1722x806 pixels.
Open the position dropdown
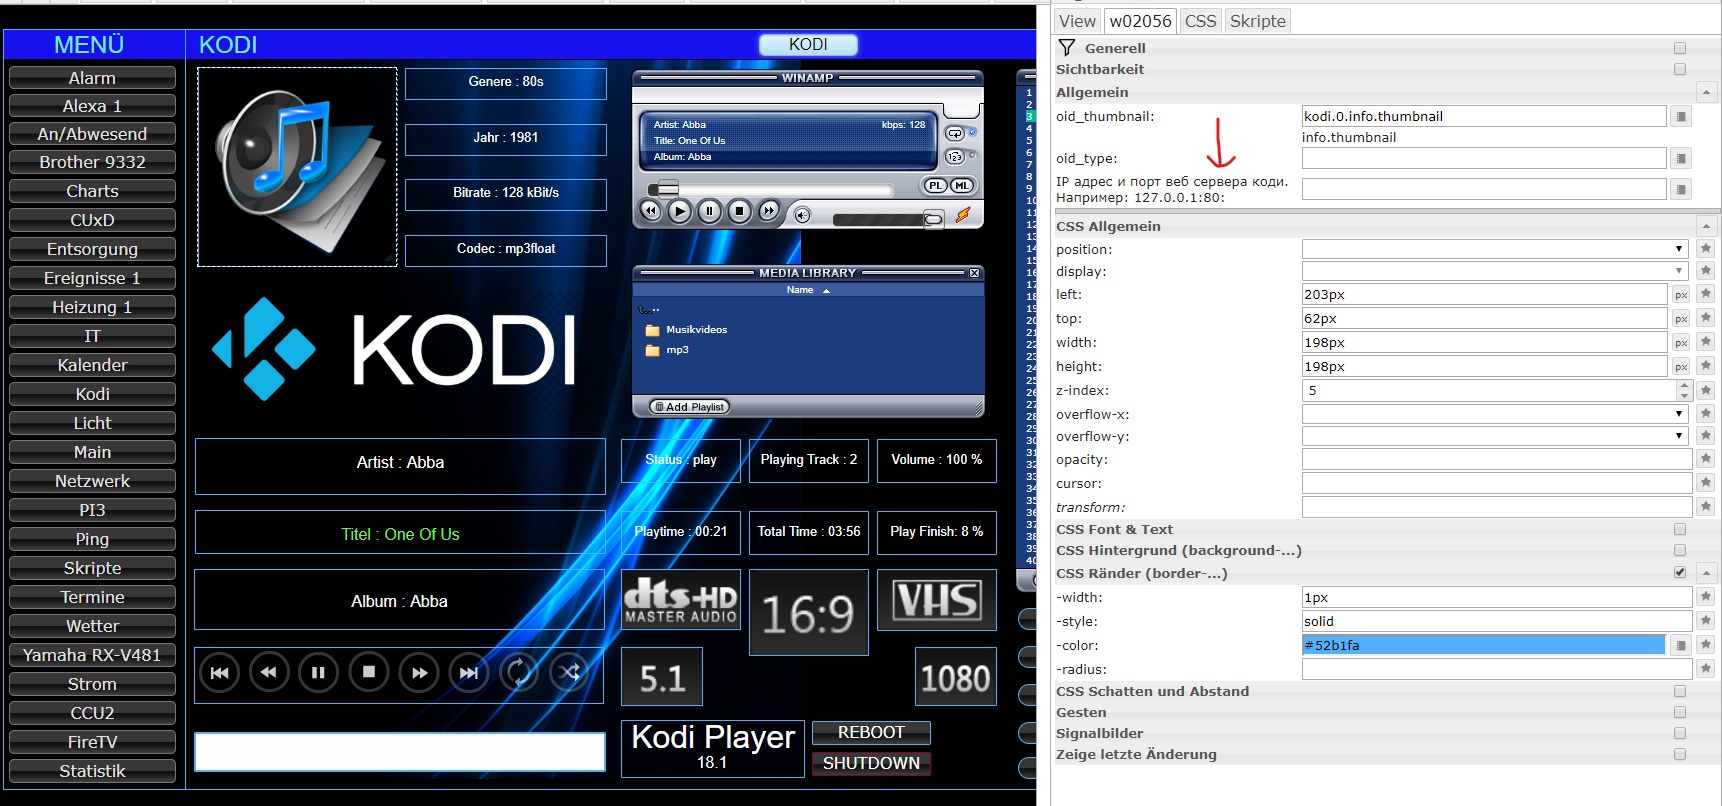tap(1495, 249)
